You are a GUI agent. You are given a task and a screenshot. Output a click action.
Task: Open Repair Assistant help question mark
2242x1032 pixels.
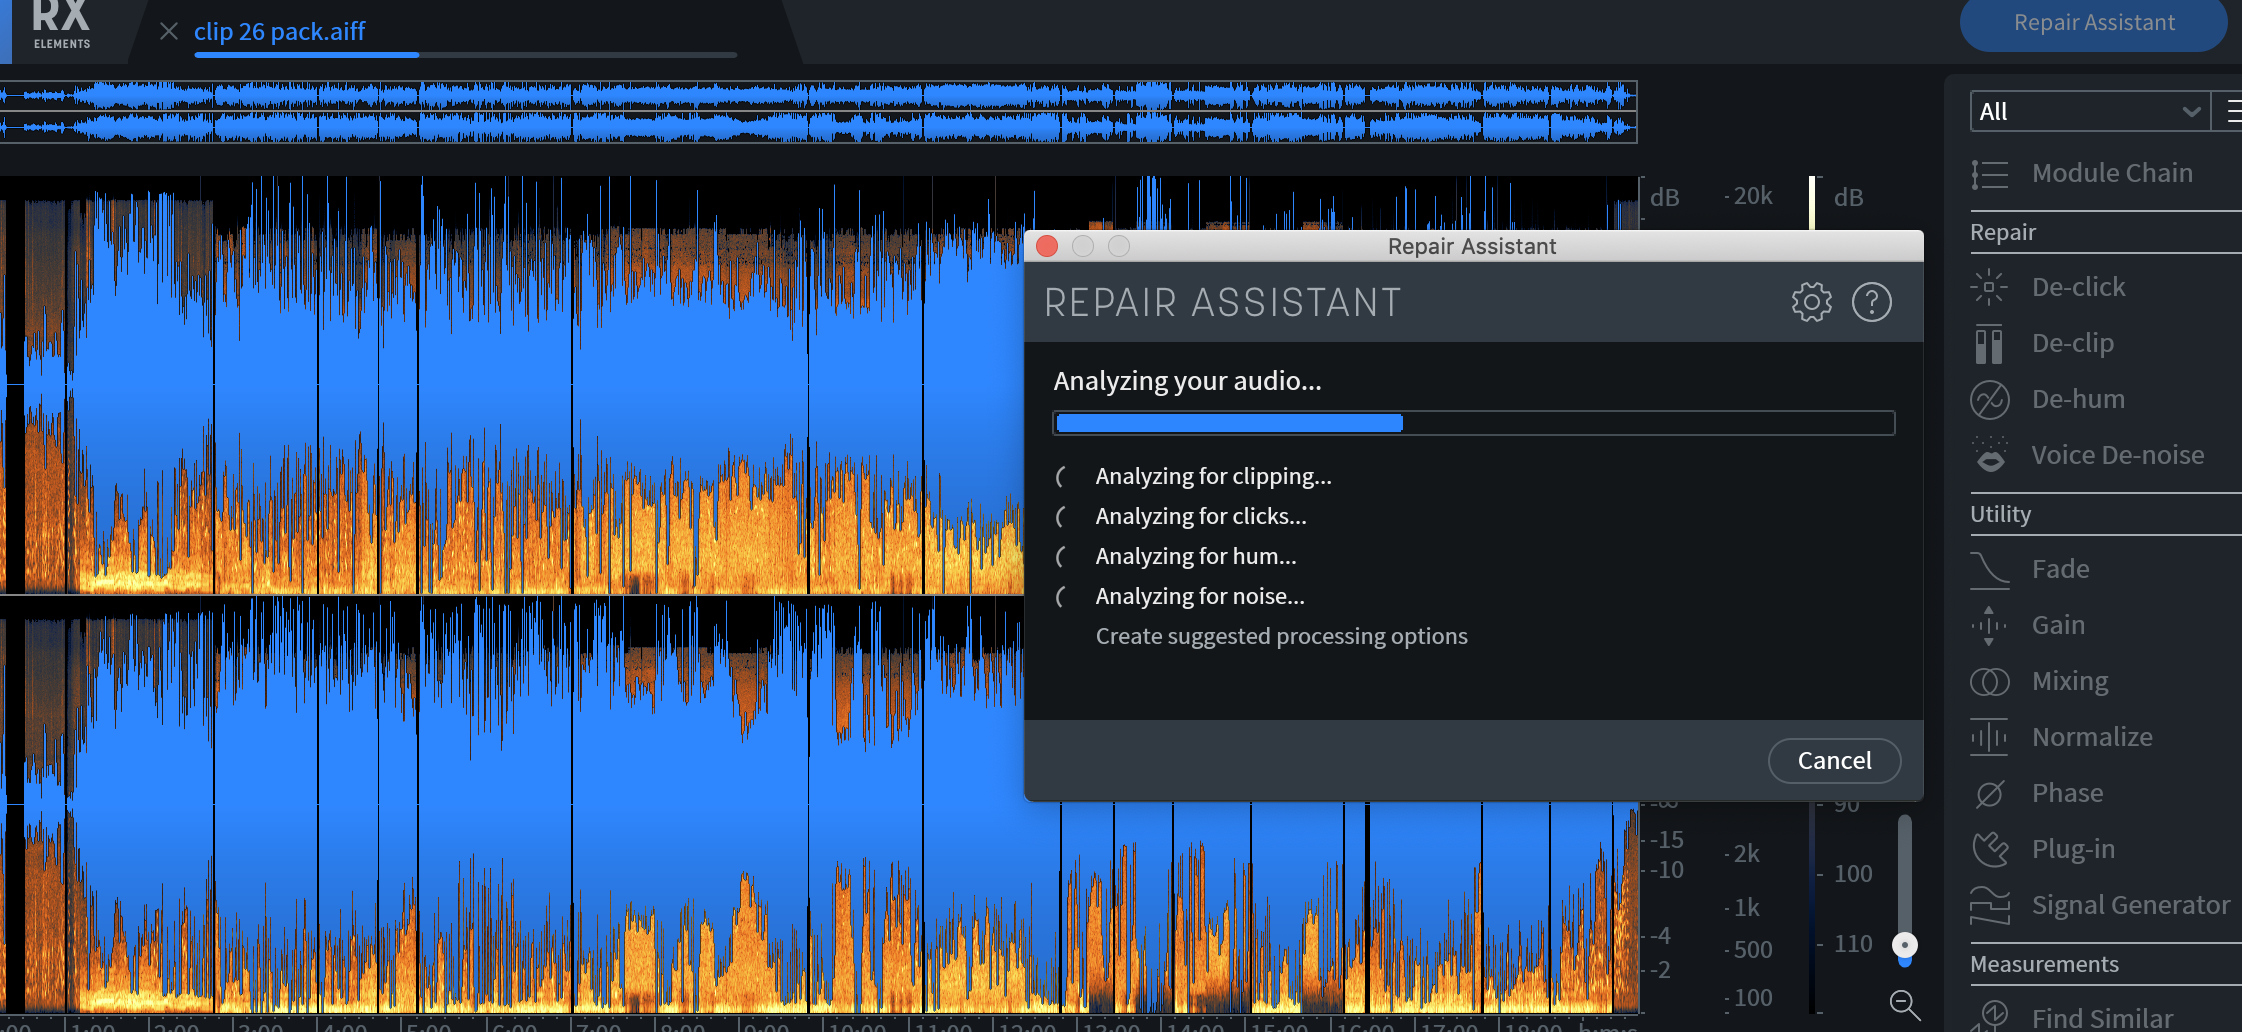click(x=1872, y=302)
